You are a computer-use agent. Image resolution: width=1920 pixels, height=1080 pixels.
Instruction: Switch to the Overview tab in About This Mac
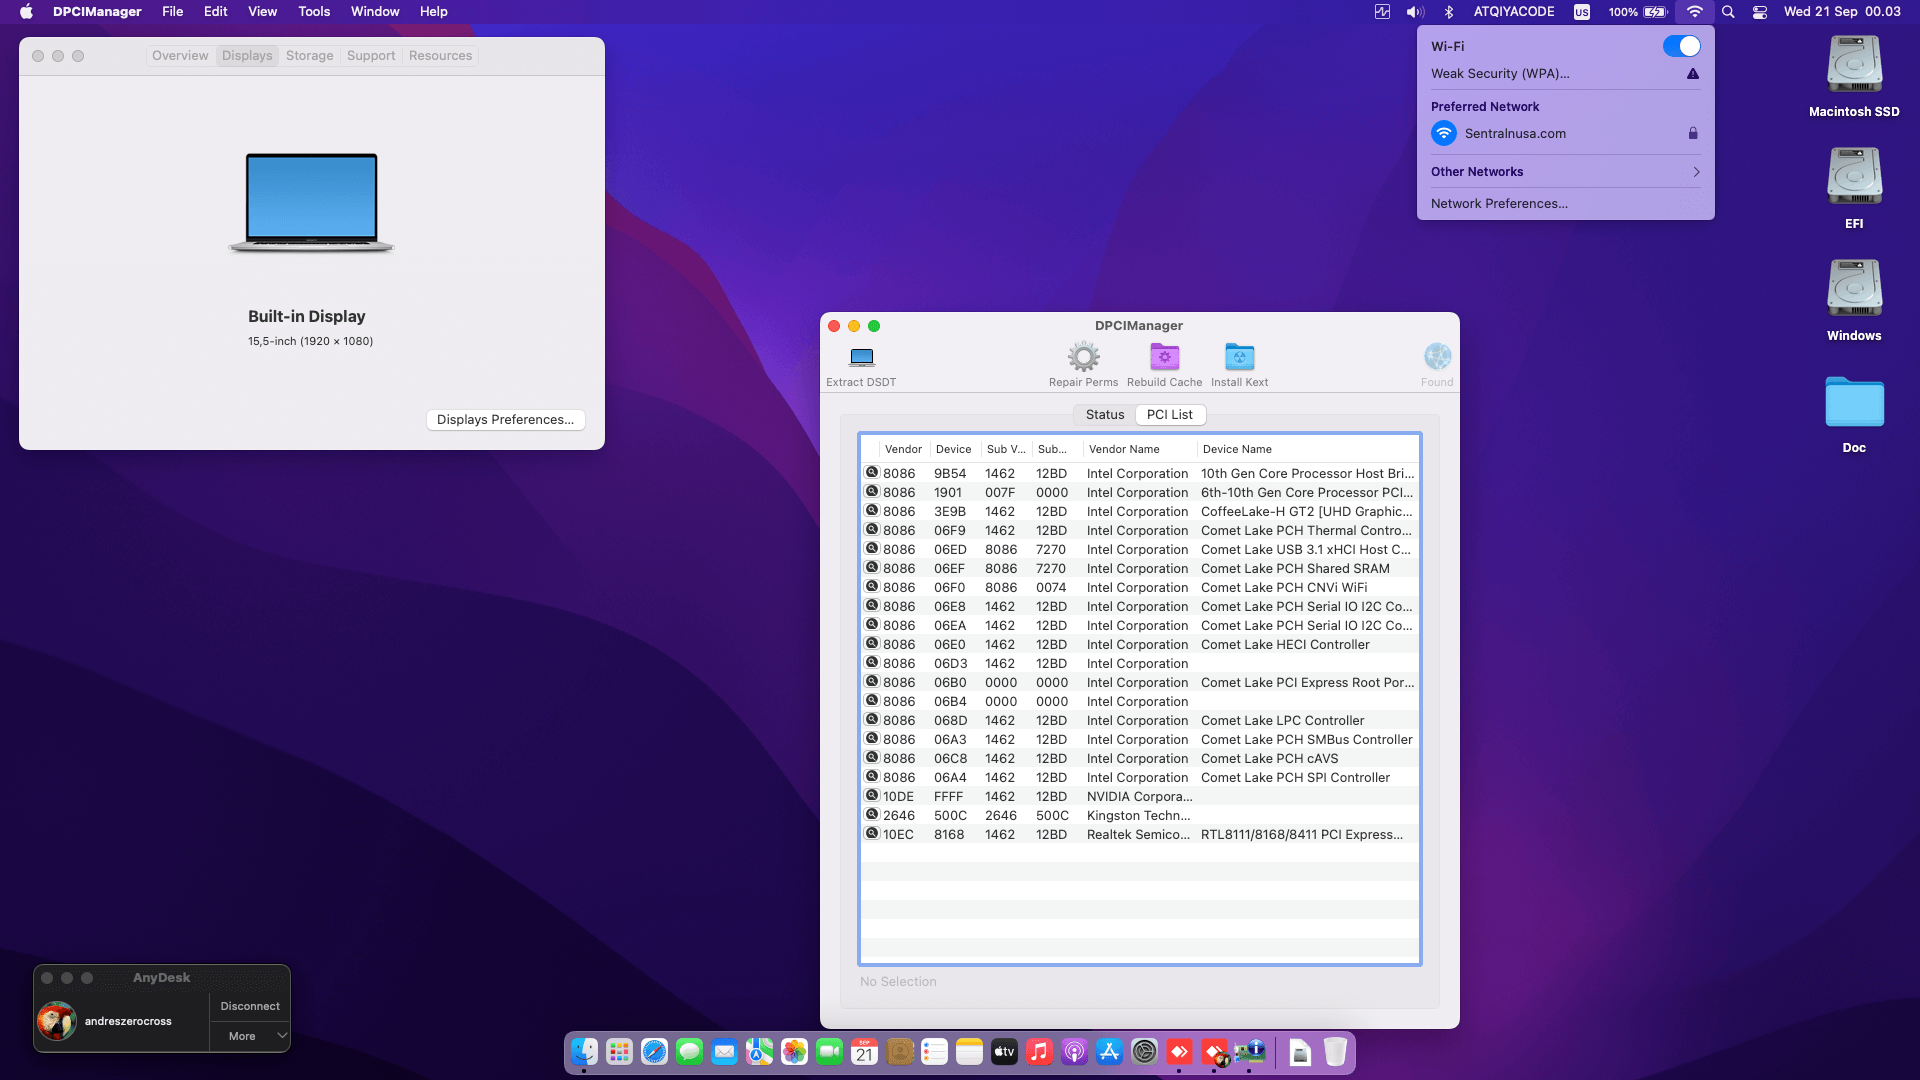[180, 56]
